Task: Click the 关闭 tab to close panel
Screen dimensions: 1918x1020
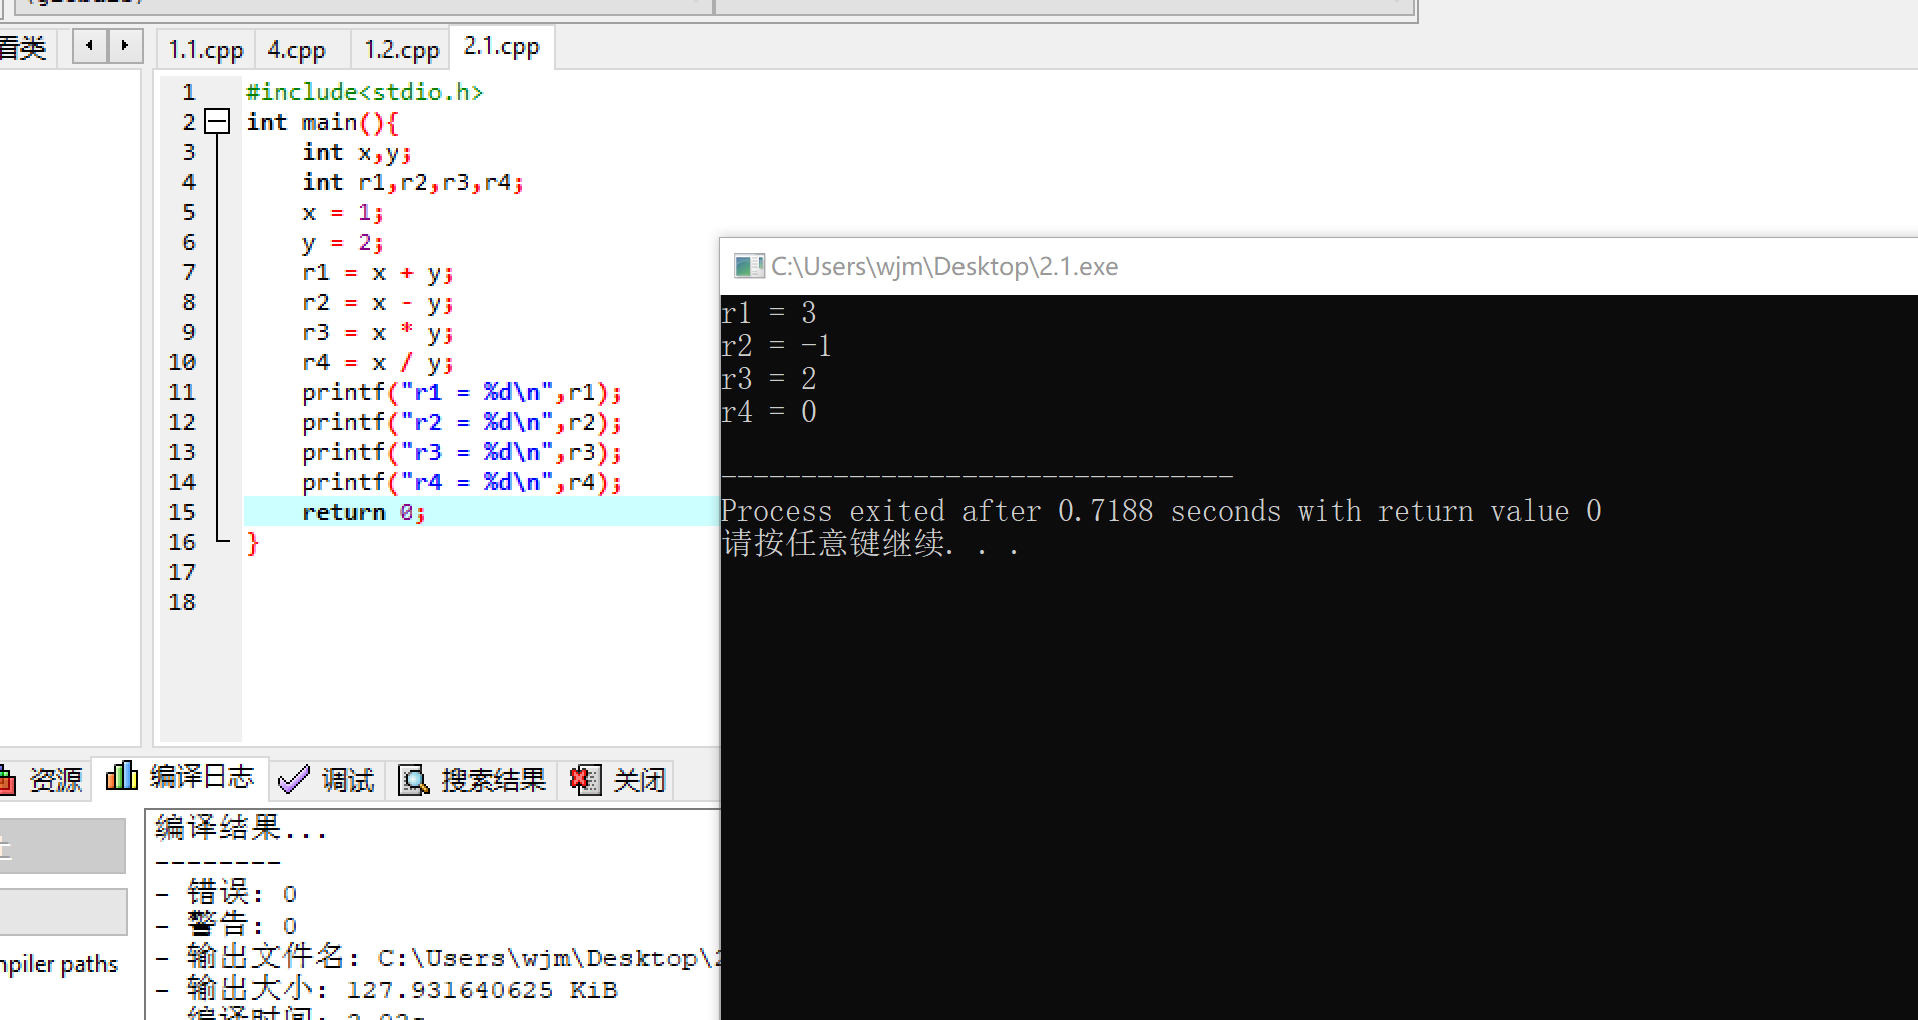Action: pos(617,779)
